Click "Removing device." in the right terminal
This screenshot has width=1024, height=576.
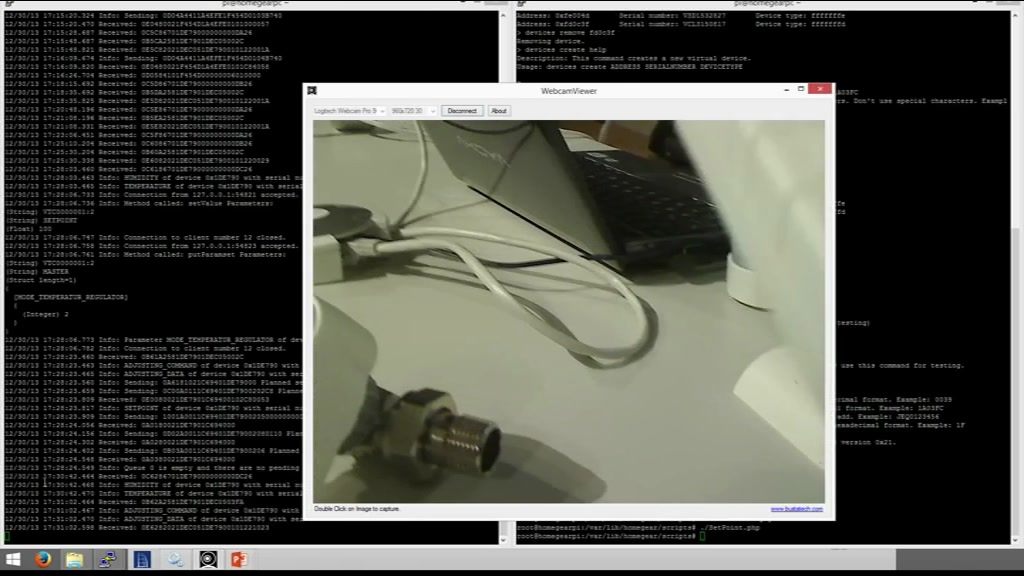(x=551, y=41)
